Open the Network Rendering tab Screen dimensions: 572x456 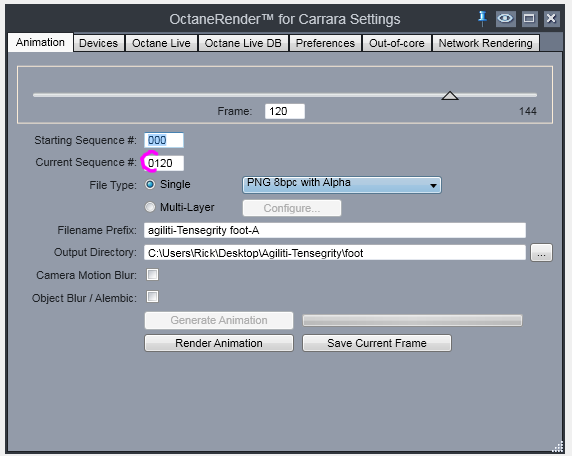click(485, 43)
